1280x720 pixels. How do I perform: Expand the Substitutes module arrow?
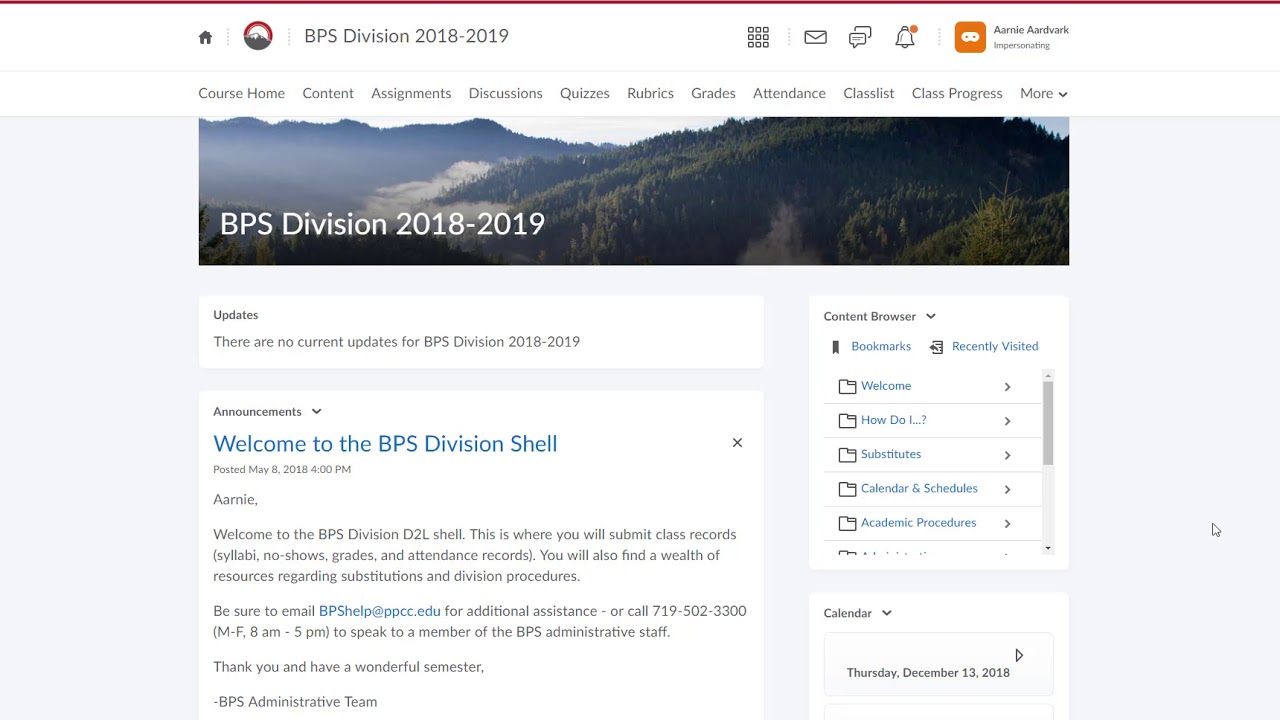tap(1007, 455)
